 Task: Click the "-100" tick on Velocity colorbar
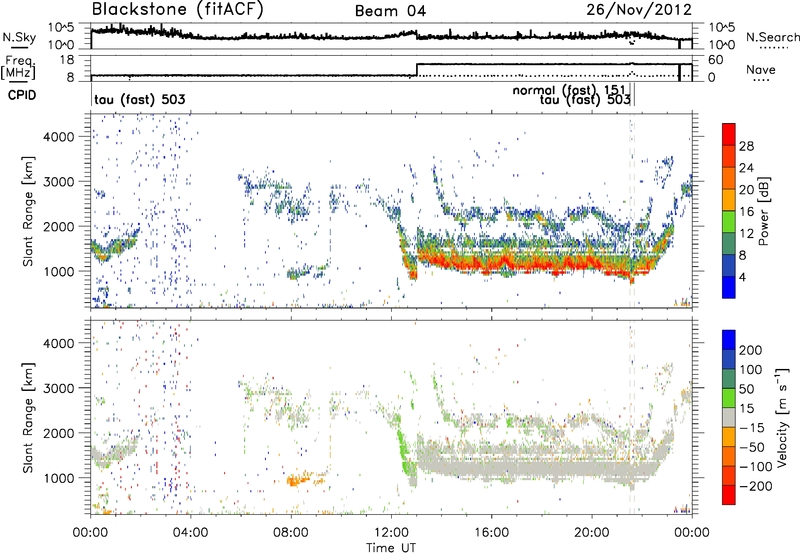click(x=756, y=467)
